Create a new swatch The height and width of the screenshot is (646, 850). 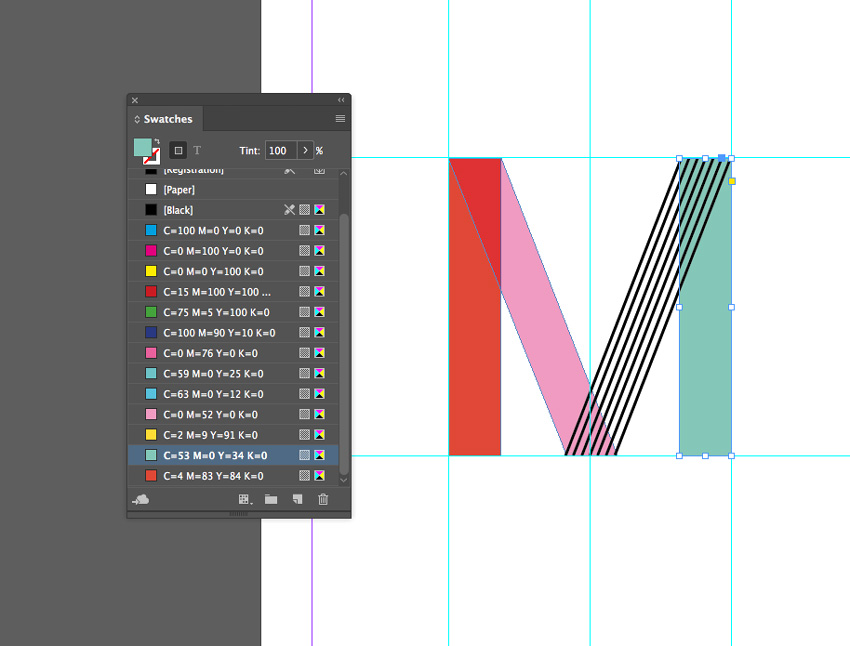tap(297, 500)
